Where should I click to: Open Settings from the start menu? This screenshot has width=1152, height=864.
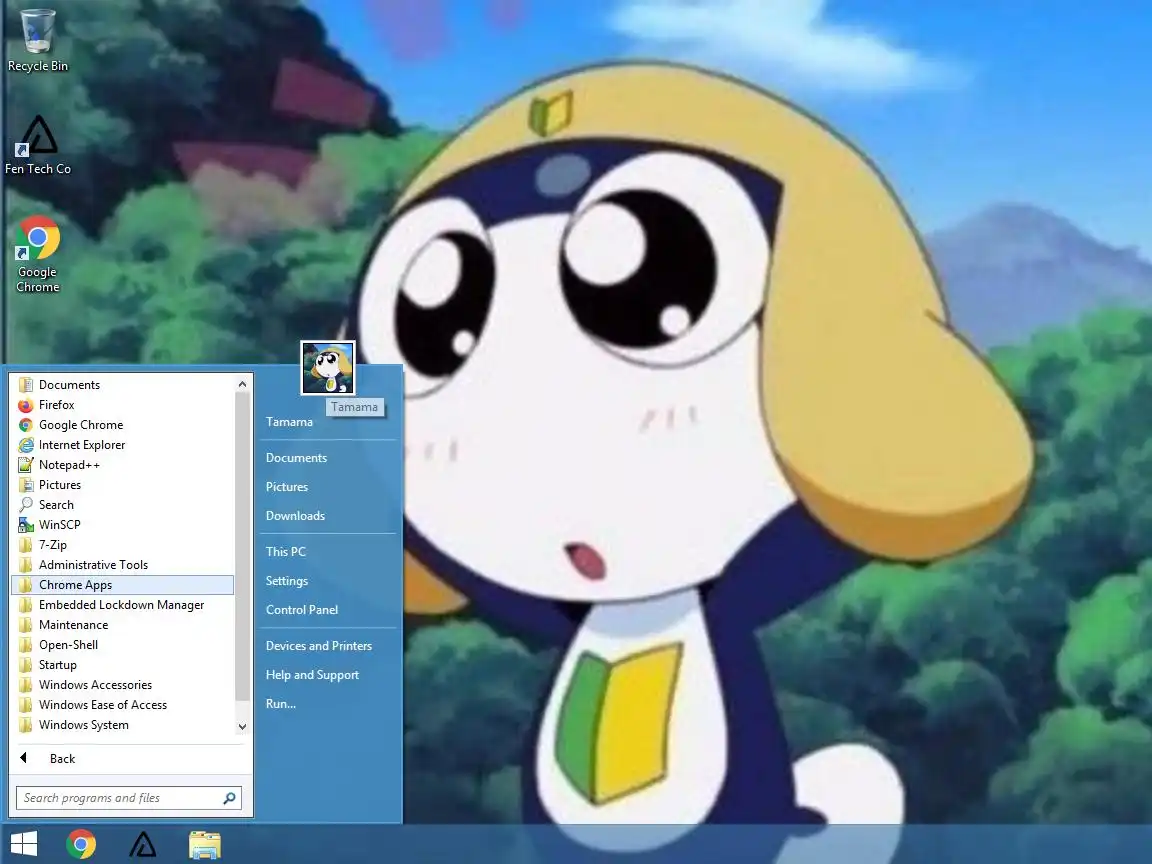[287, 580]
